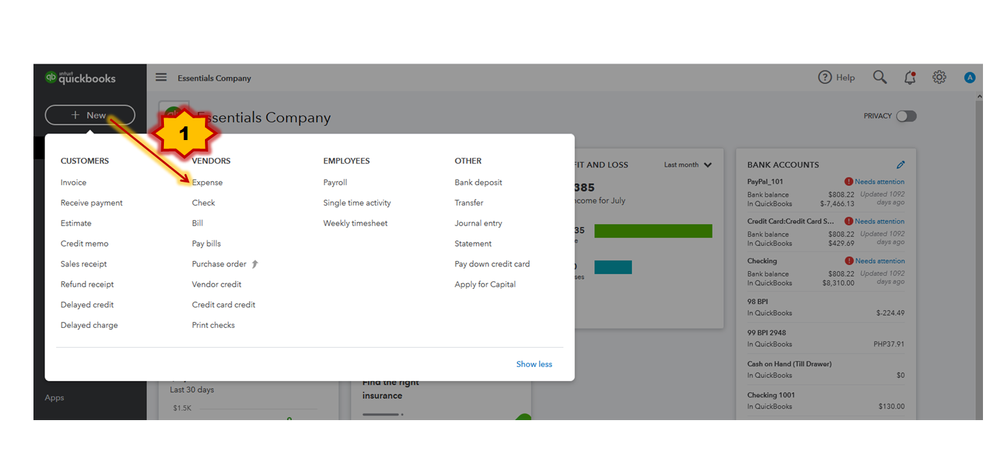Select Credit card credit

(x=223, y=304)
